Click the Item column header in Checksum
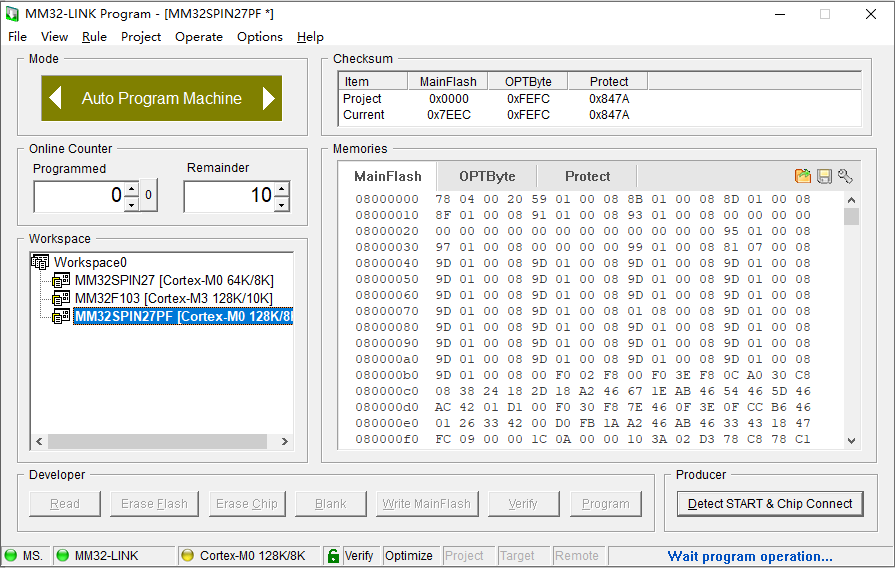The width and height of the screenshot is (895, 568). [x=373, y=82]
